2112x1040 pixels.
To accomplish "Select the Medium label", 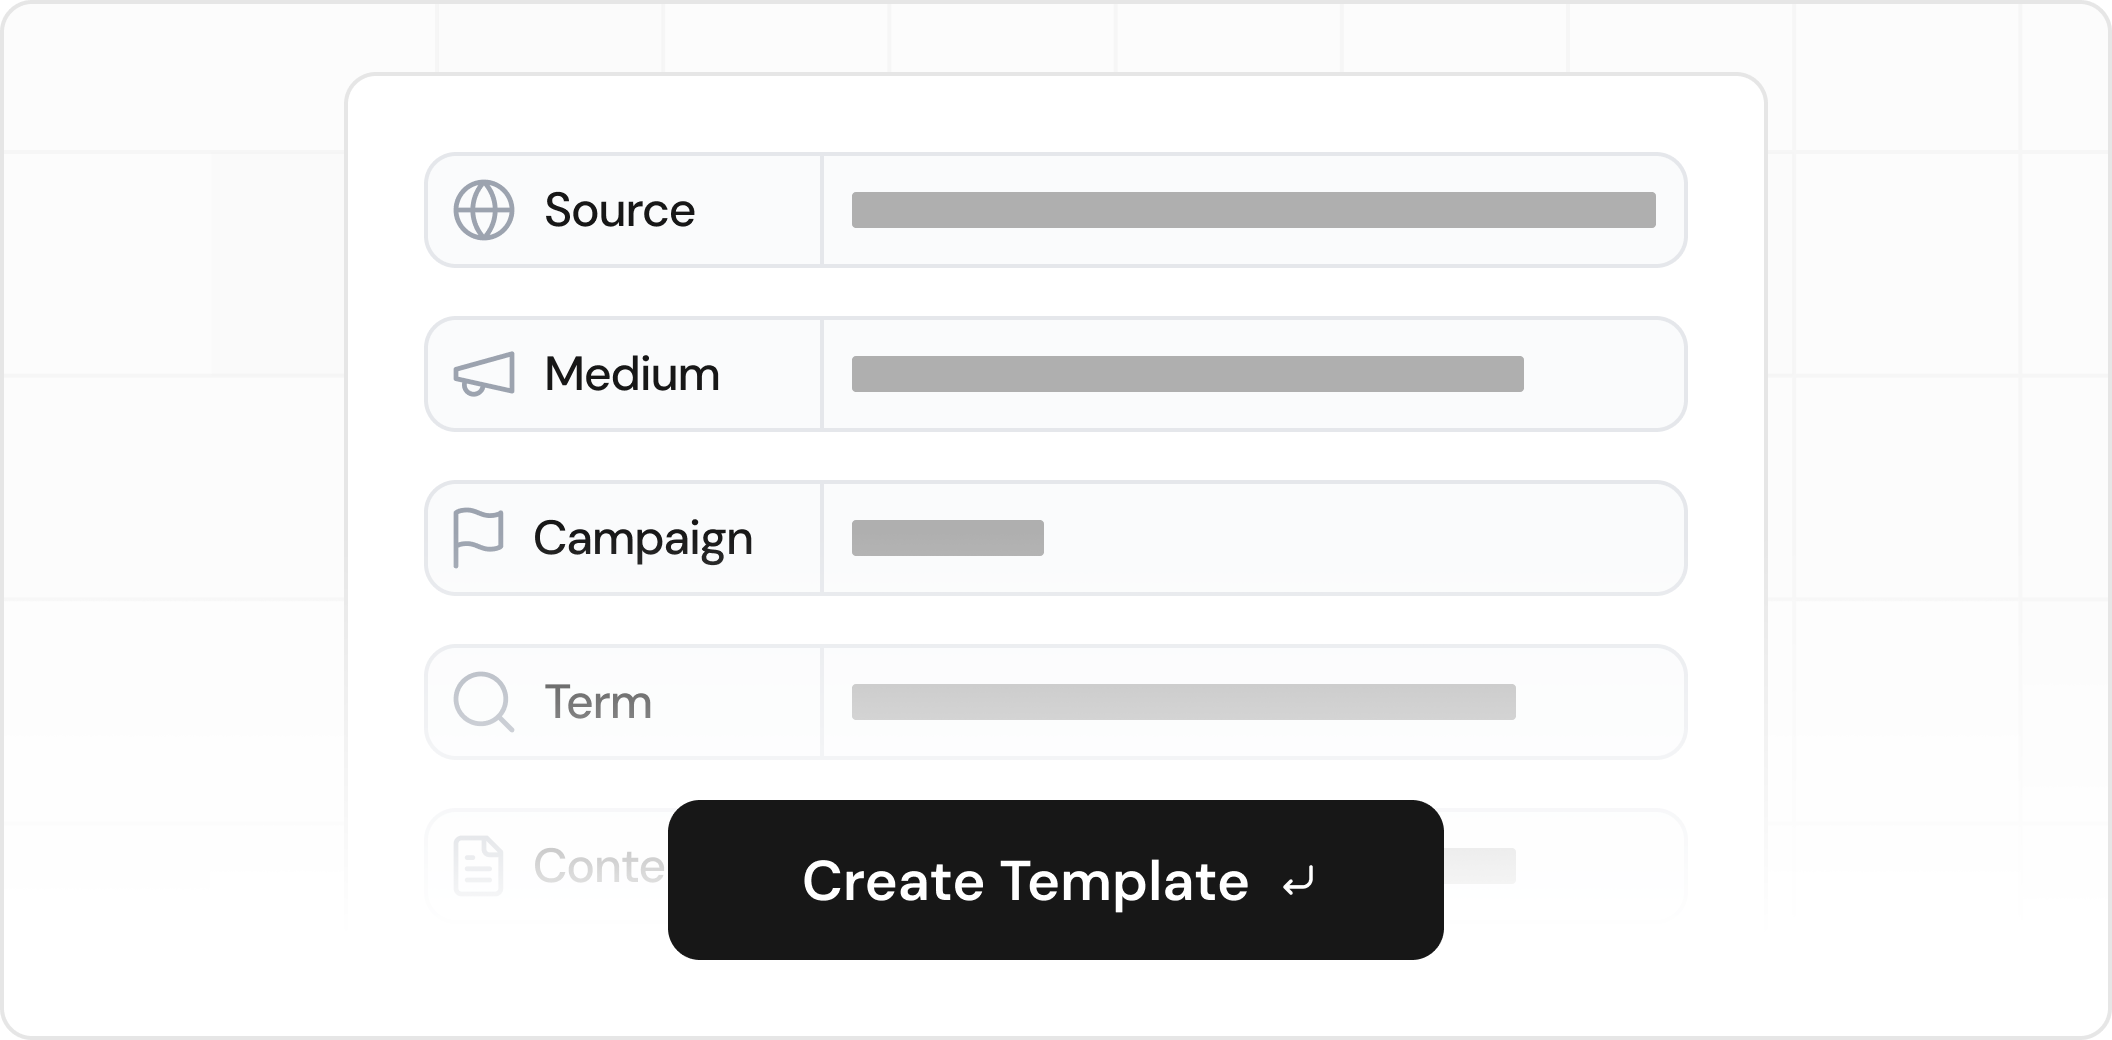I will click(632, 374).
